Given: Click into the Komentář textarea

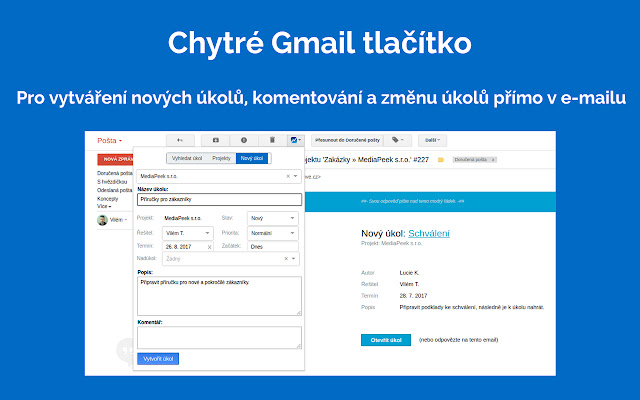Looking at the screenshot, I should point(220,338).
